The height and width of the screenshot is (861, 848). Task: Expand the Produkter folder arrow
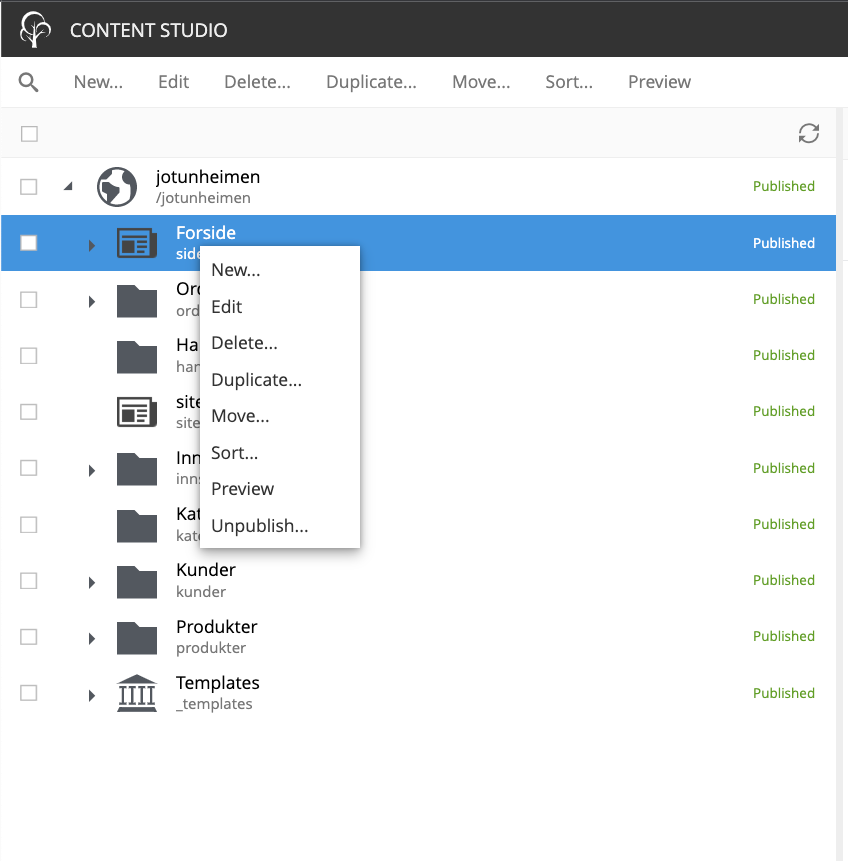click(92, 638)
